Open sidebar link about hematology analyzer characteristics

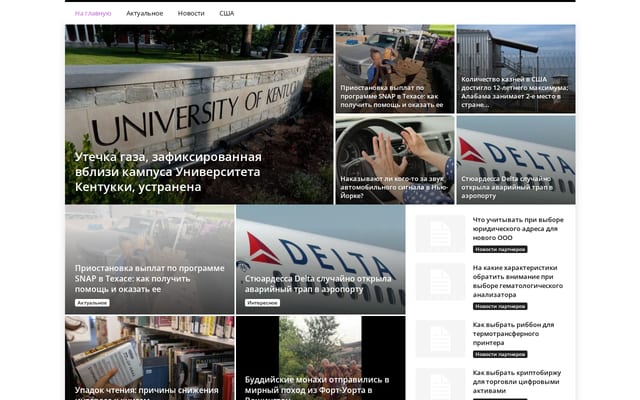(x=518, y=281)
